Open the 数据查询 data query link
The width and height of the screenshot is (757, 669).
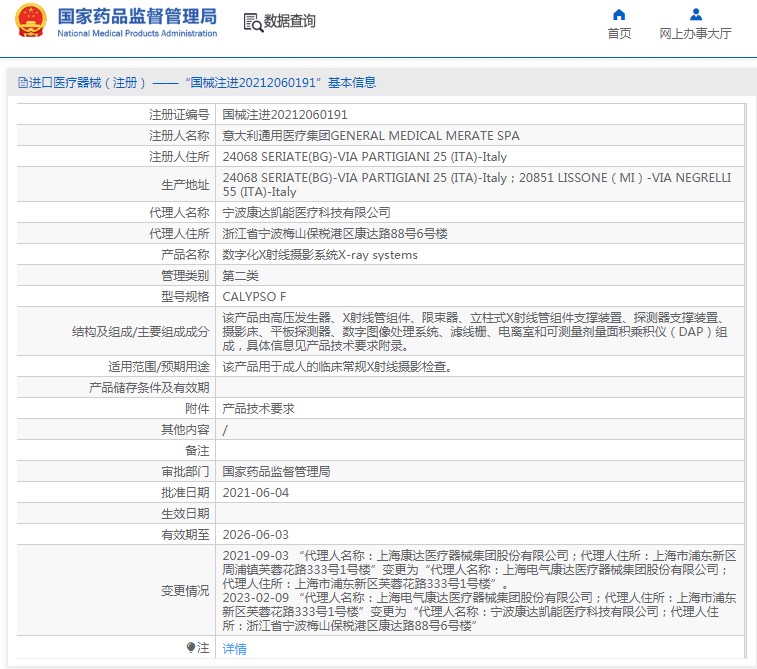289,21
